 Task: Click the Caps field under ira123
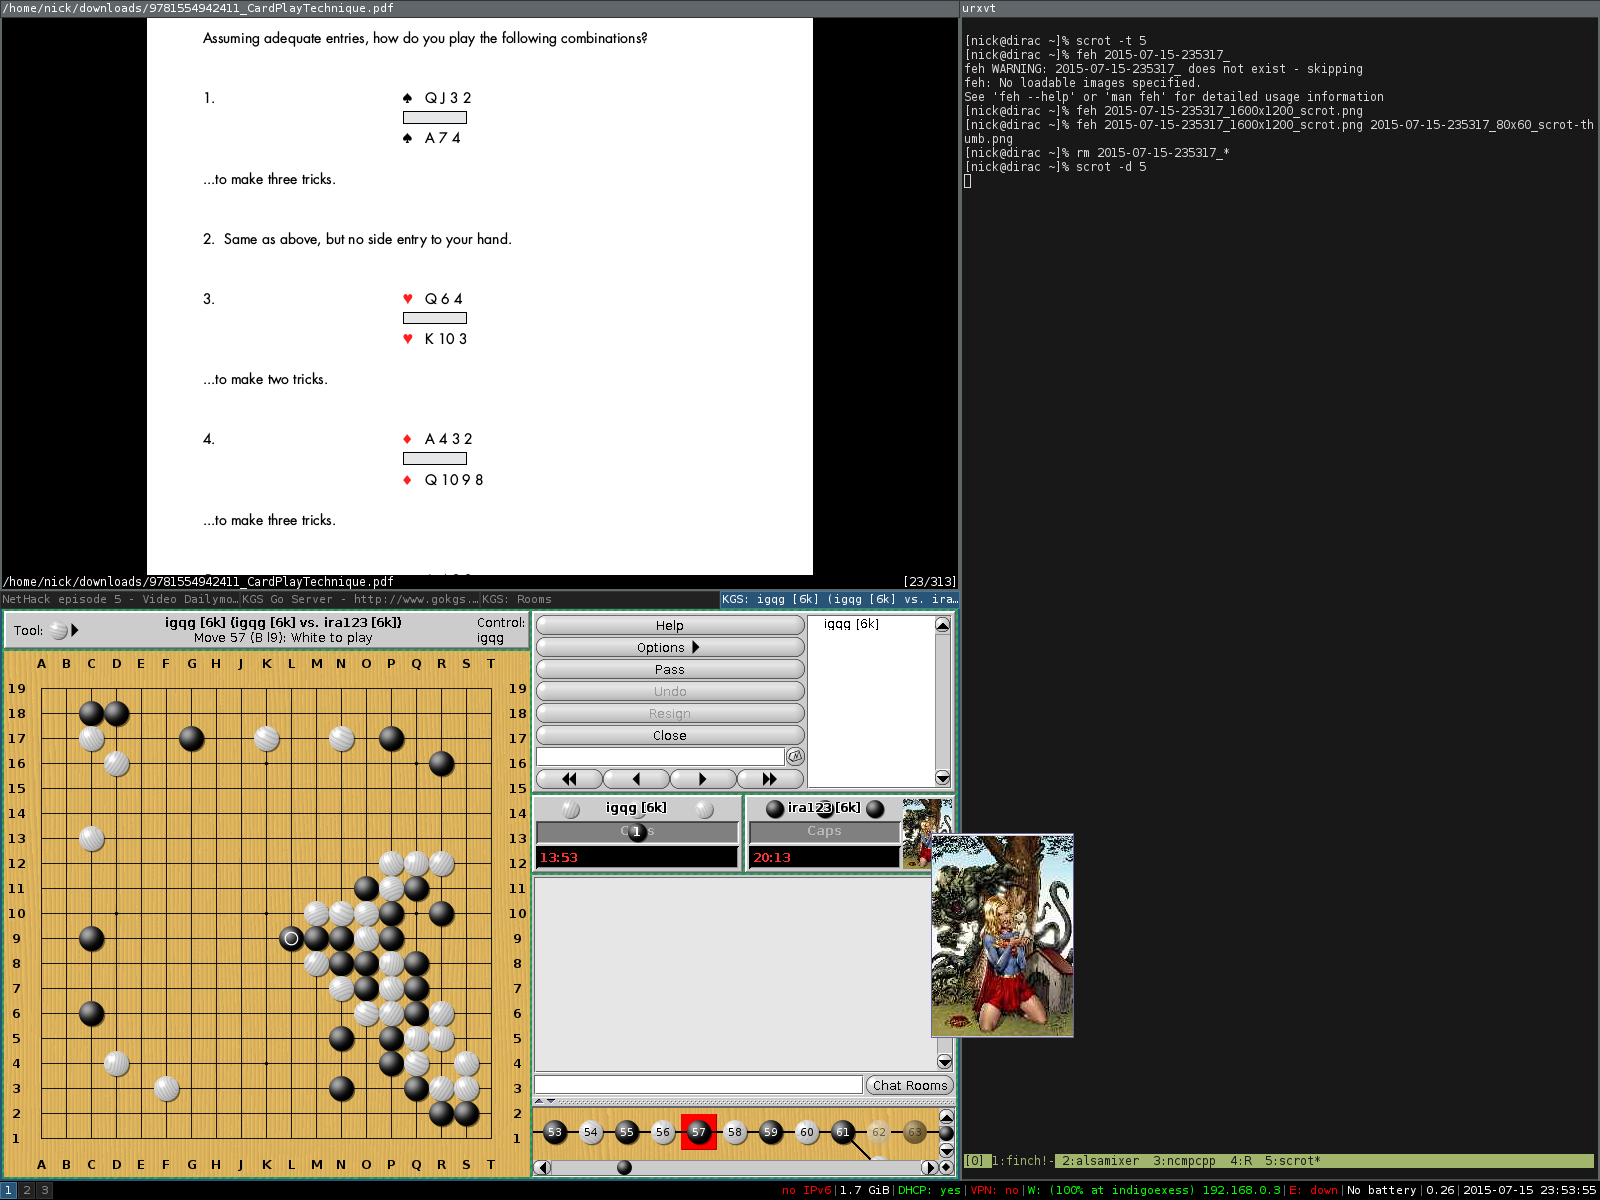(x=824, y=831)
